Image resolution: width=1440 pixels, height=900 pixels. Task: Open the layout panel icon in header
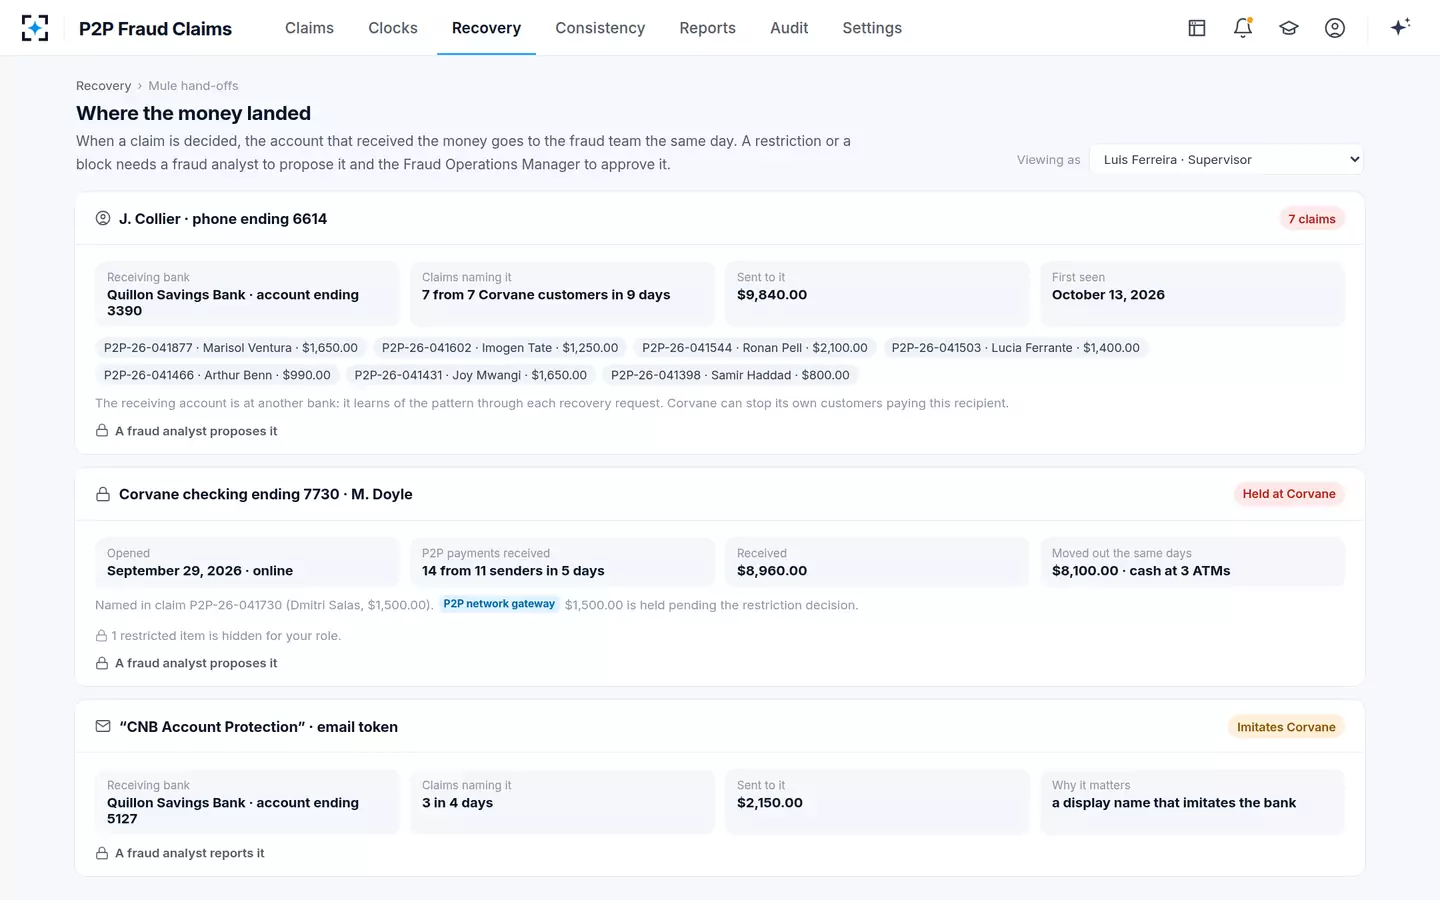click(x=1197, y=28)
